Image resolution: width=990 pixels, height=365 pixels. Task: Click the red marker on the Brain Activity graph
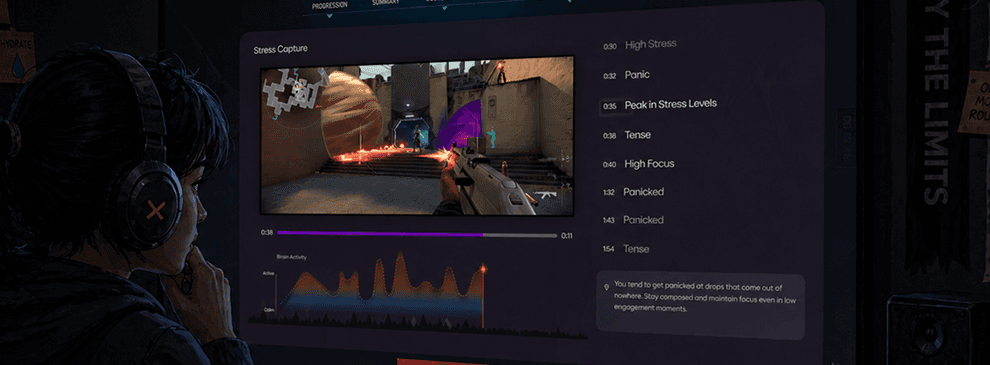click(x=484, y=269)
